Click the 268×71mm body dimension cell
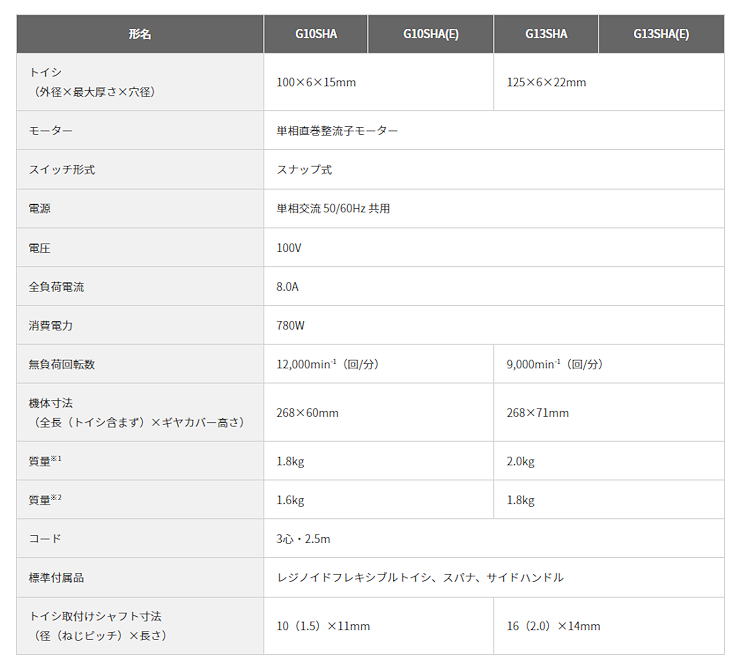This screenshot has height=670, width=740. [x=538, y=413]
